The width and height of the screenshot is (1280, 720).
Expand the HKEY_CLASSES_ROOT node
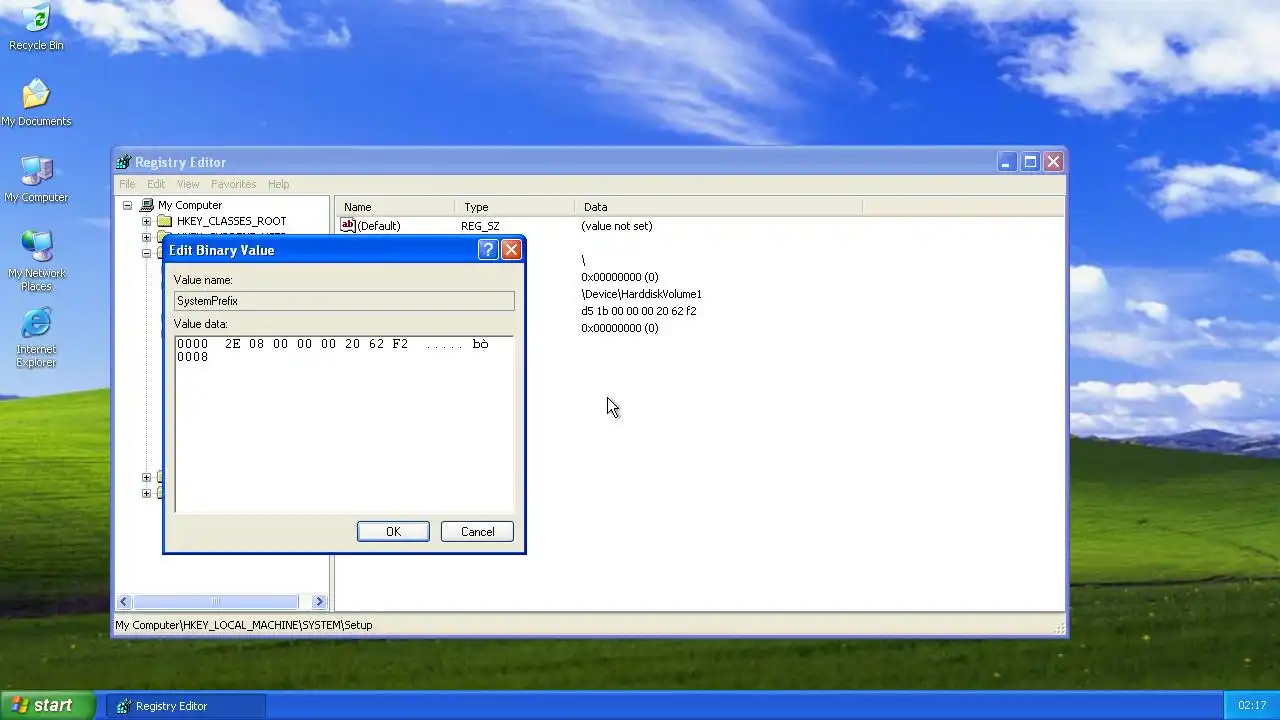pos(146,221)
